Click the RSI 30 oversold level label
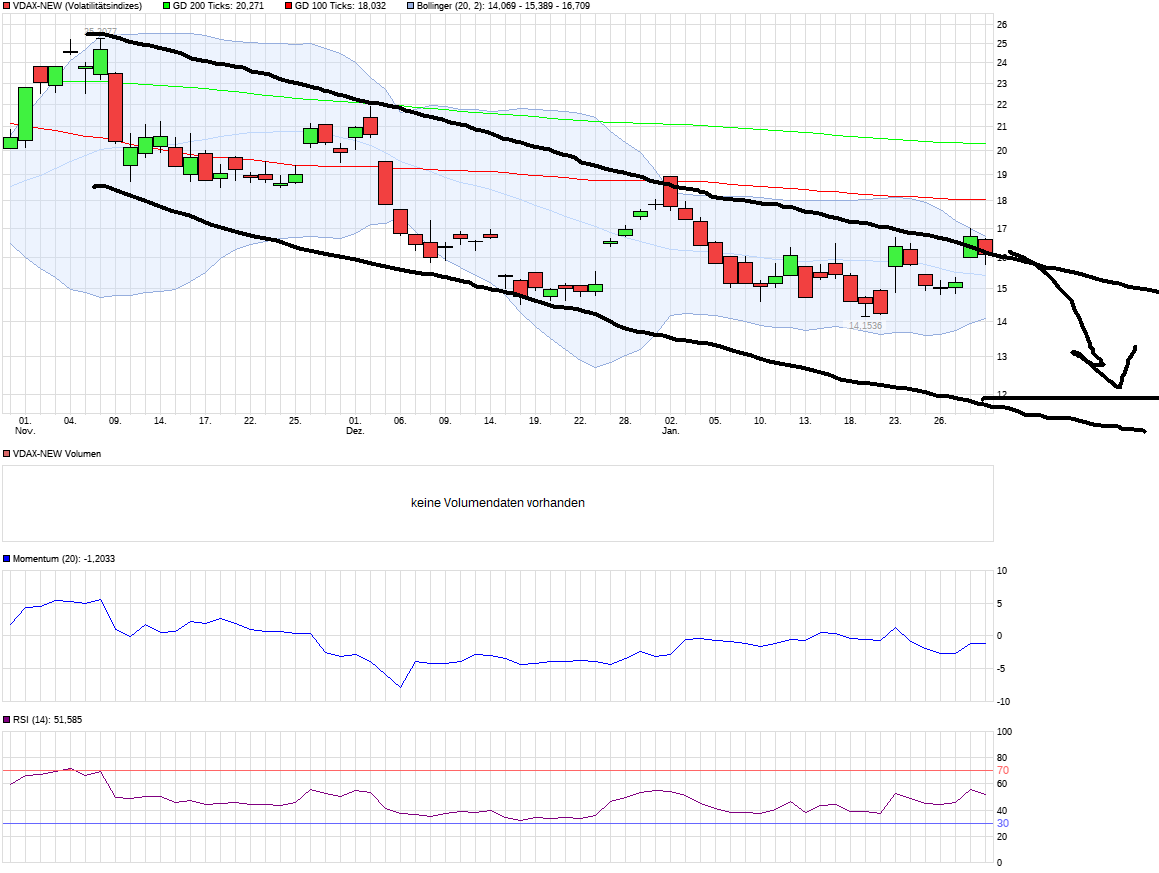This screenshot has height=873, width=1159. click(1003, 823)
